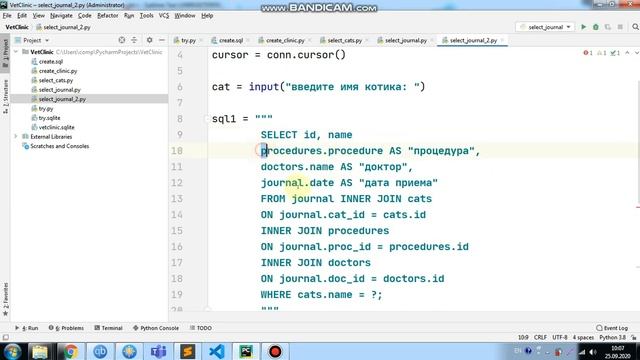Select create.sql in the project tree
This screenshot has width=640, height=360.
point(51,61)
